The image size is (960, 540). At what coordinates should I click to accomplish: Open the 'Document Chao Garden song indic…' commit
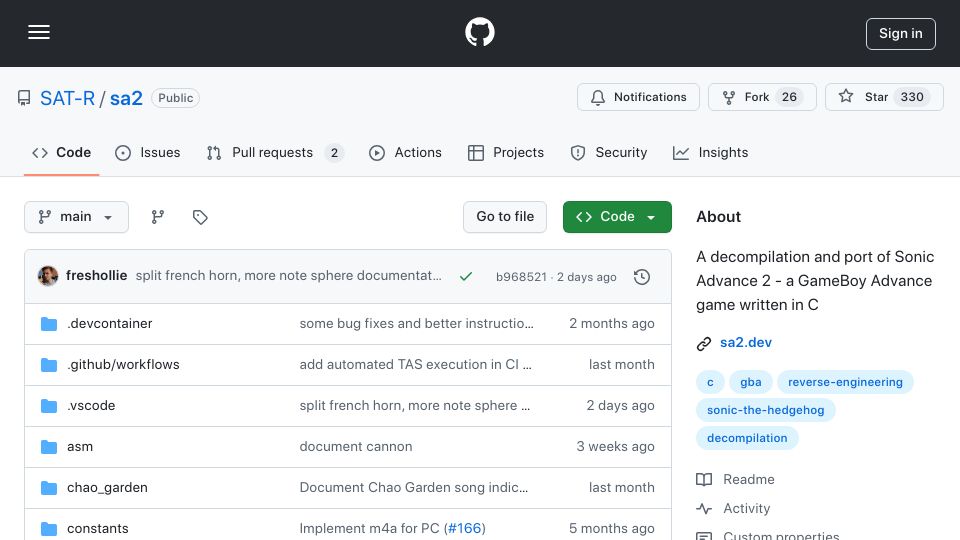[x=413, y=487]
